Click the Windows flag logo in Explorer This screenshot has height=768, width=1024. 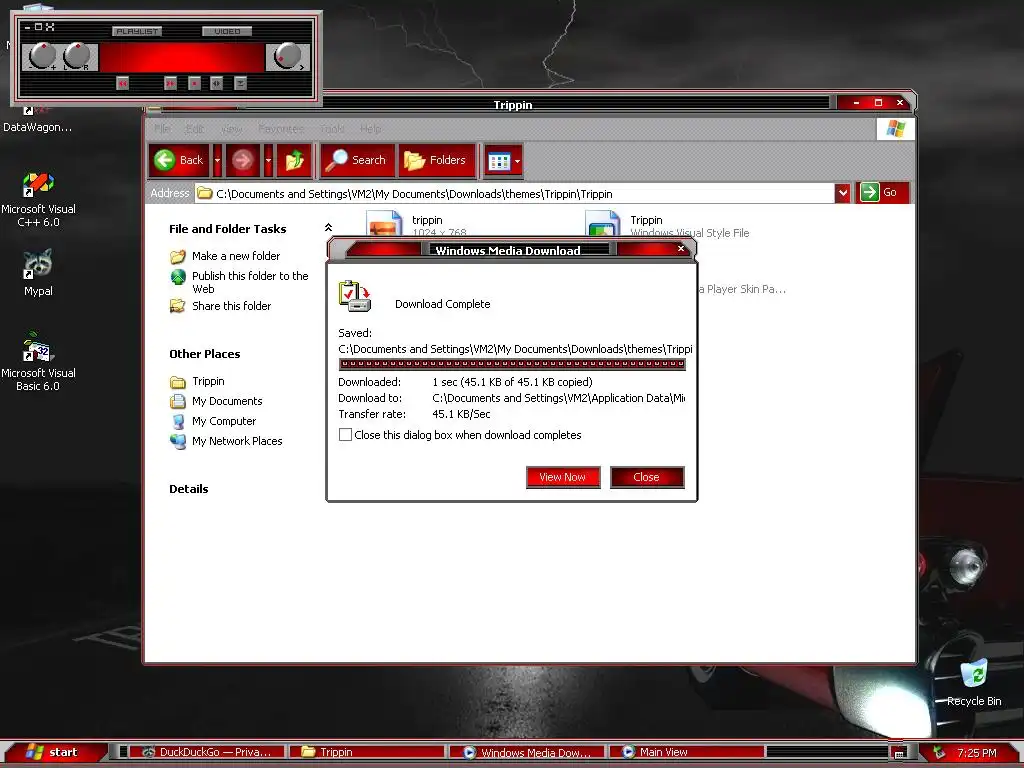[895, 128]
